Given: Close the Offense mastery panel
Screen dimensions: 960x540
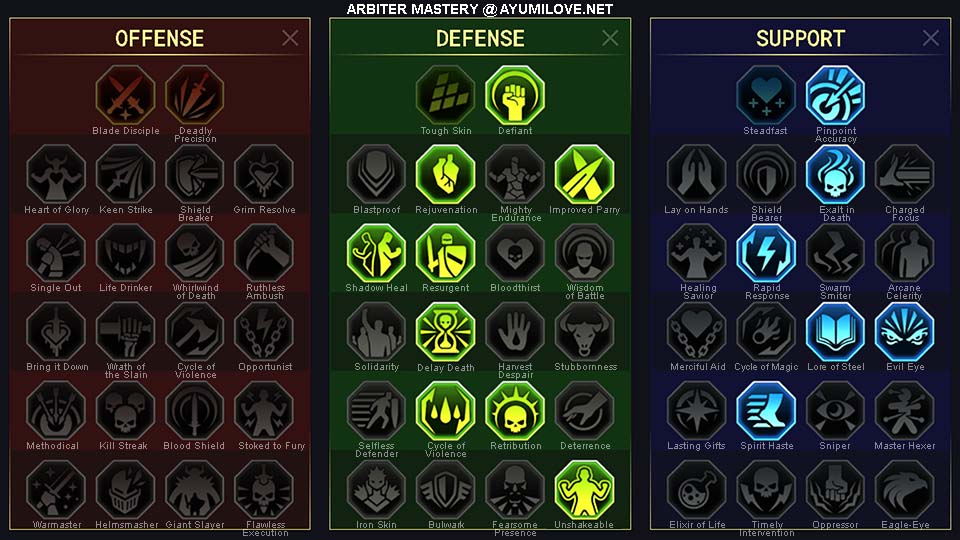Looking at the screenshot, I should [290, 38].
